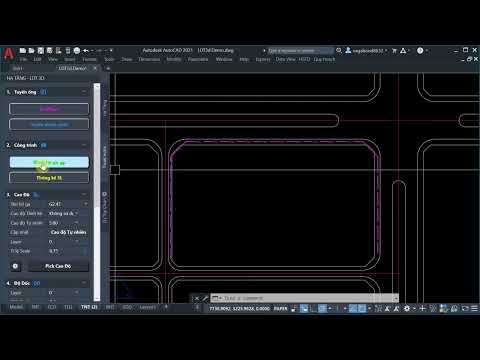Toggle the first of two adjacent highlighted object-snap buttons
The width and height of the screenshot is (480, 360).
353,308
